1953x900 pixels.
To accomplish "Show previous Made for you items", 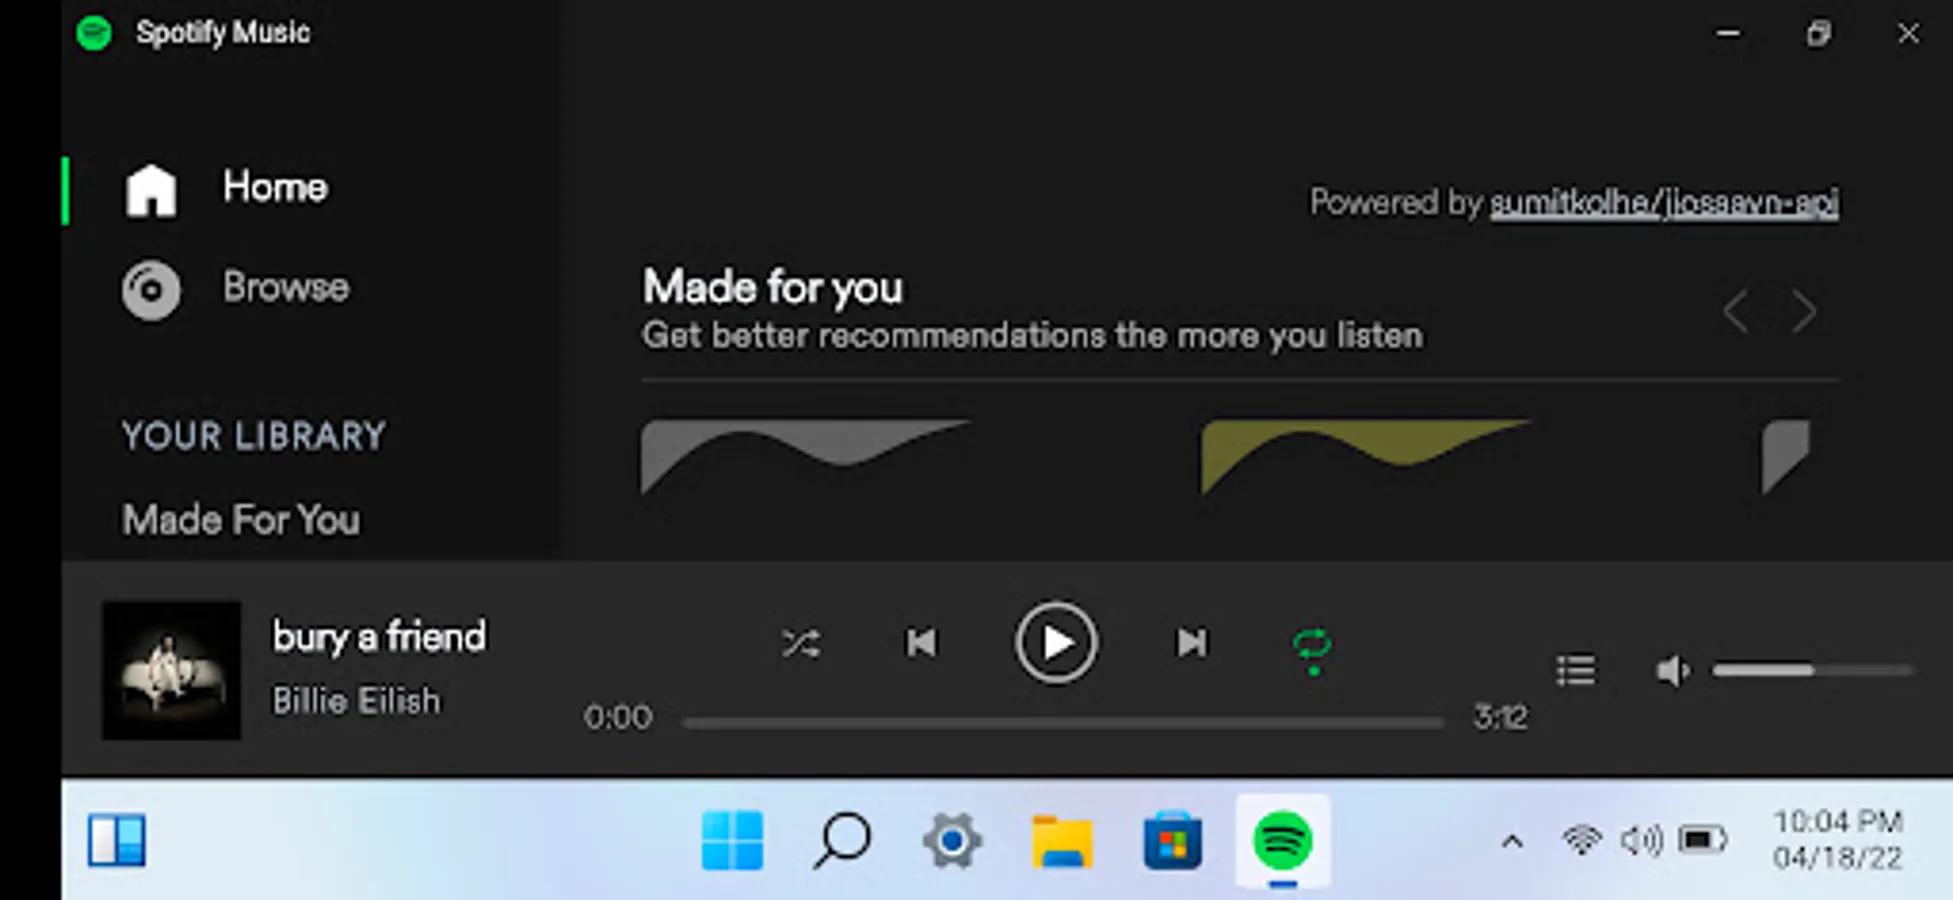I will [x=1736, y=312].
